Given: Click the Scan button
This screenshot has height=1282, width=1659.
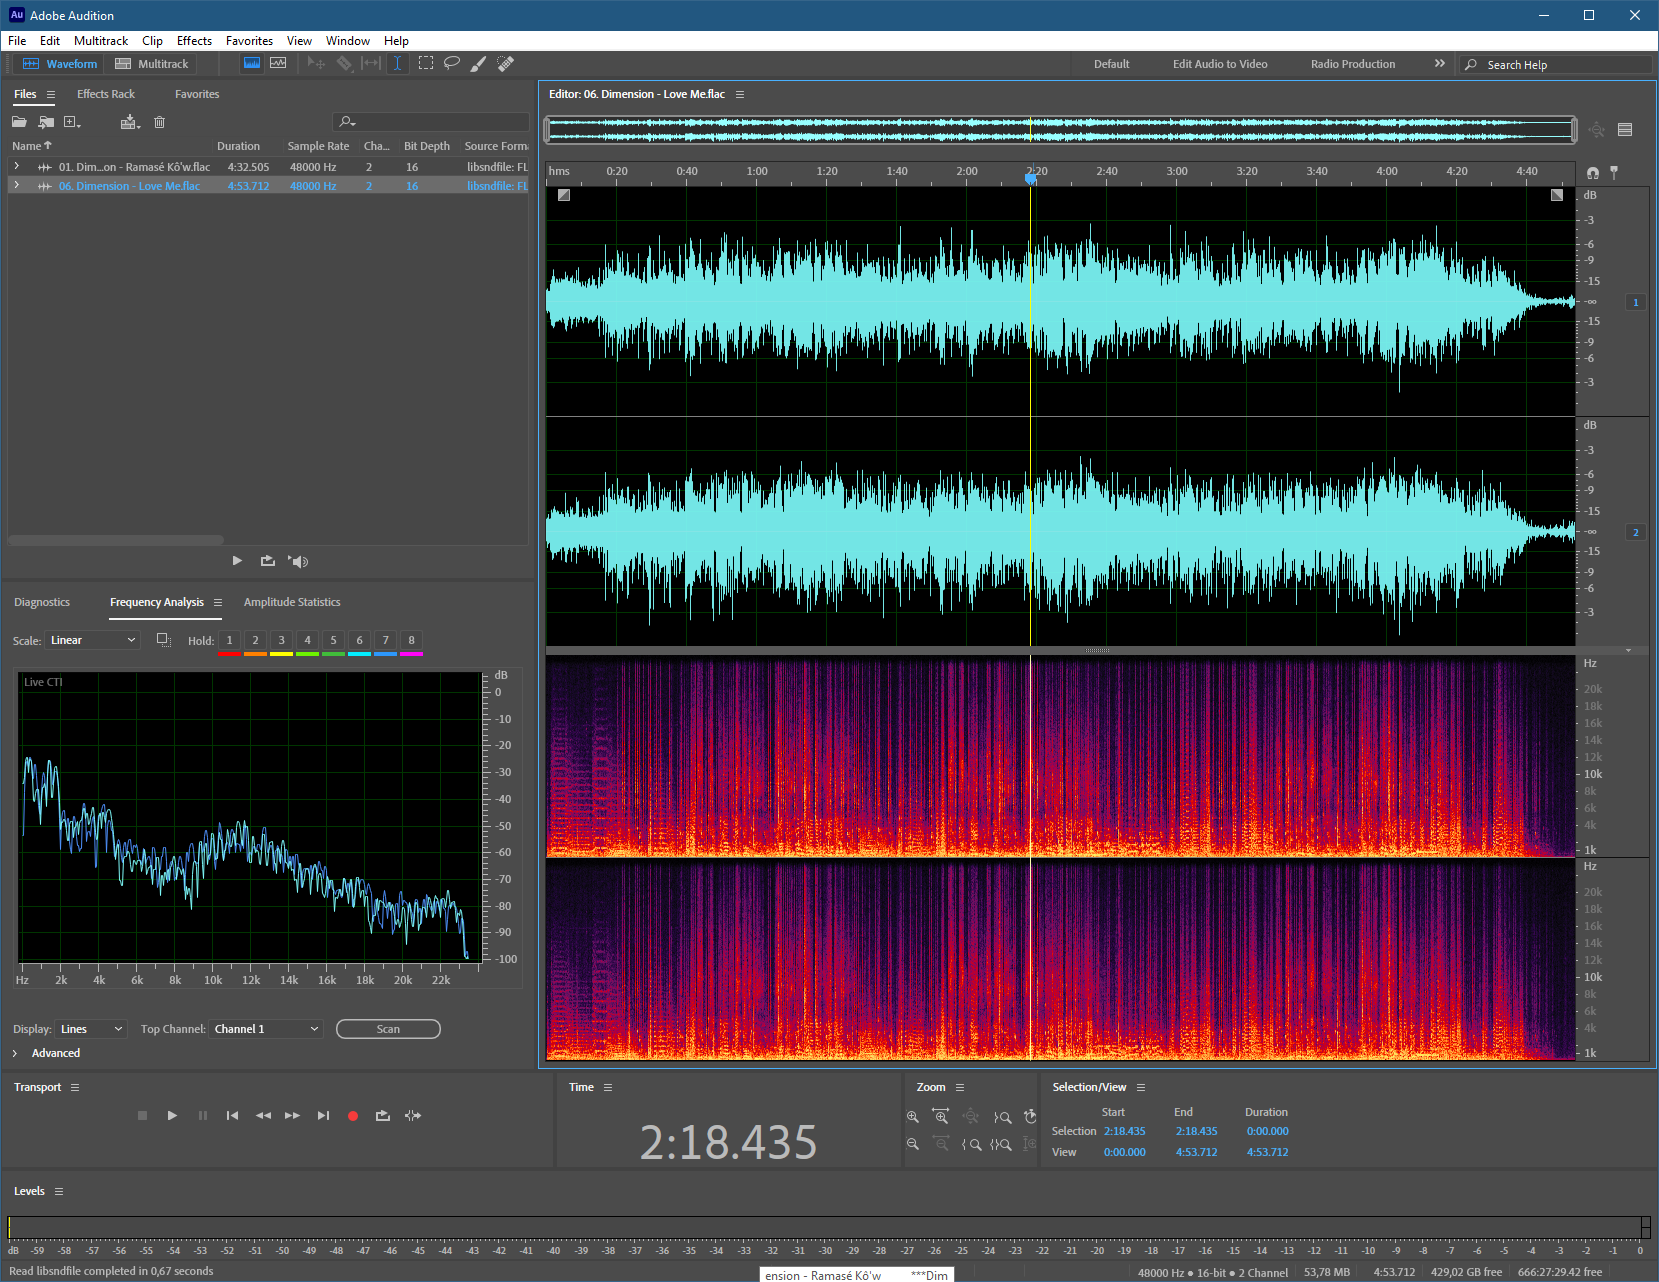Looking at the screenshot, I should 388,1029.
